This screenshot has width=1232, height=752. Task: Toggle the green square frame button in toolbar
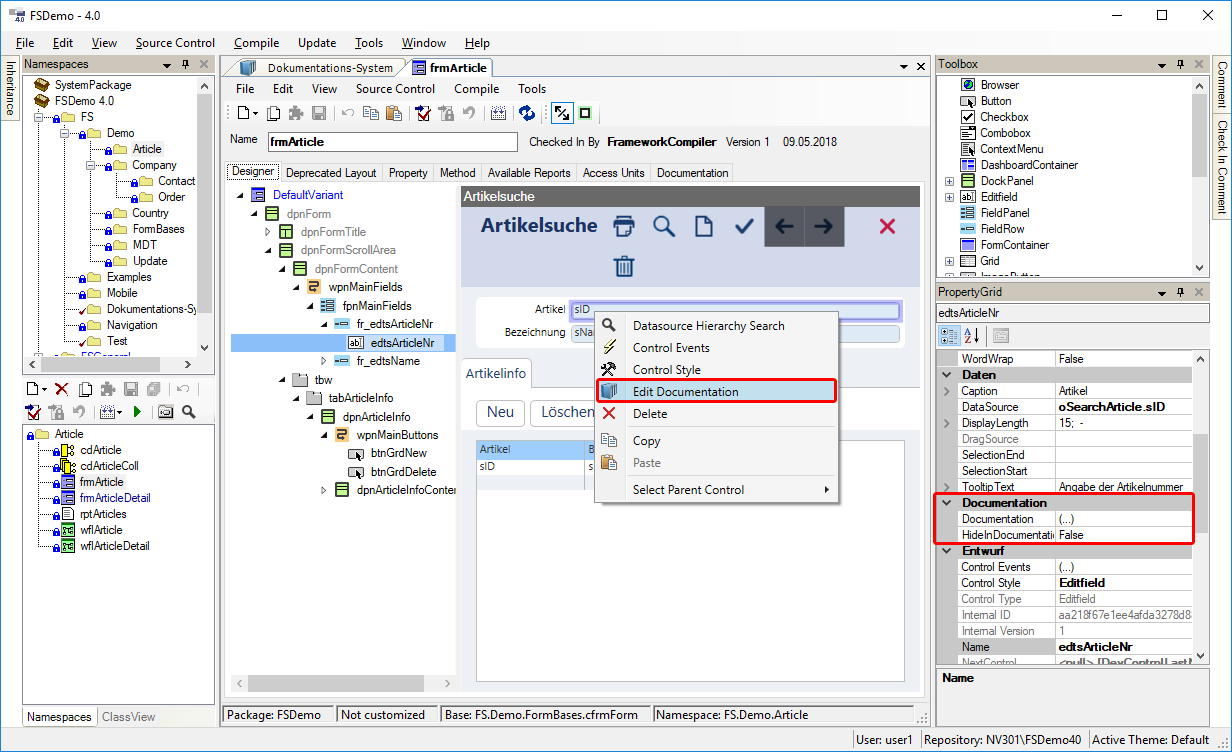coord(586,113)
